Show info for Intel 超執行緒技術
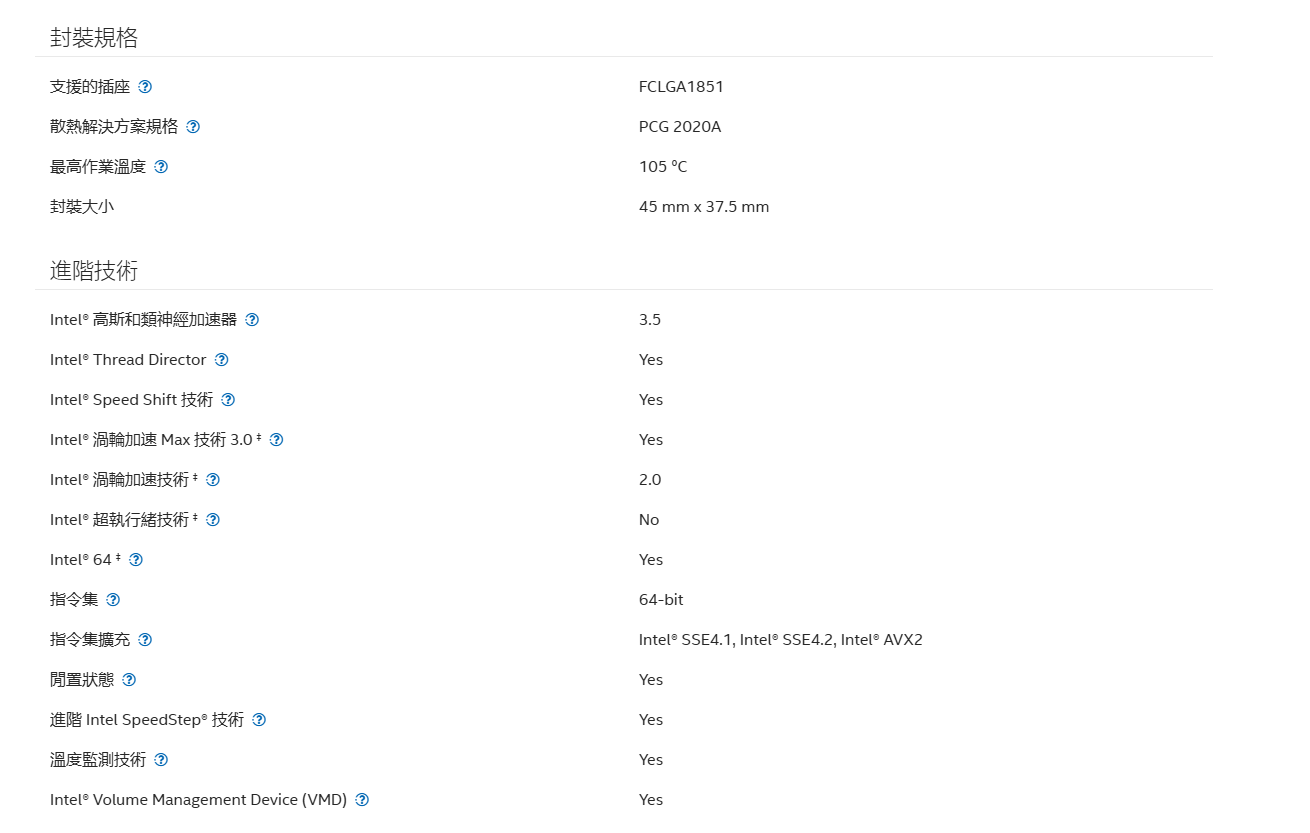 pyautogui.click(x=213, y=520)
